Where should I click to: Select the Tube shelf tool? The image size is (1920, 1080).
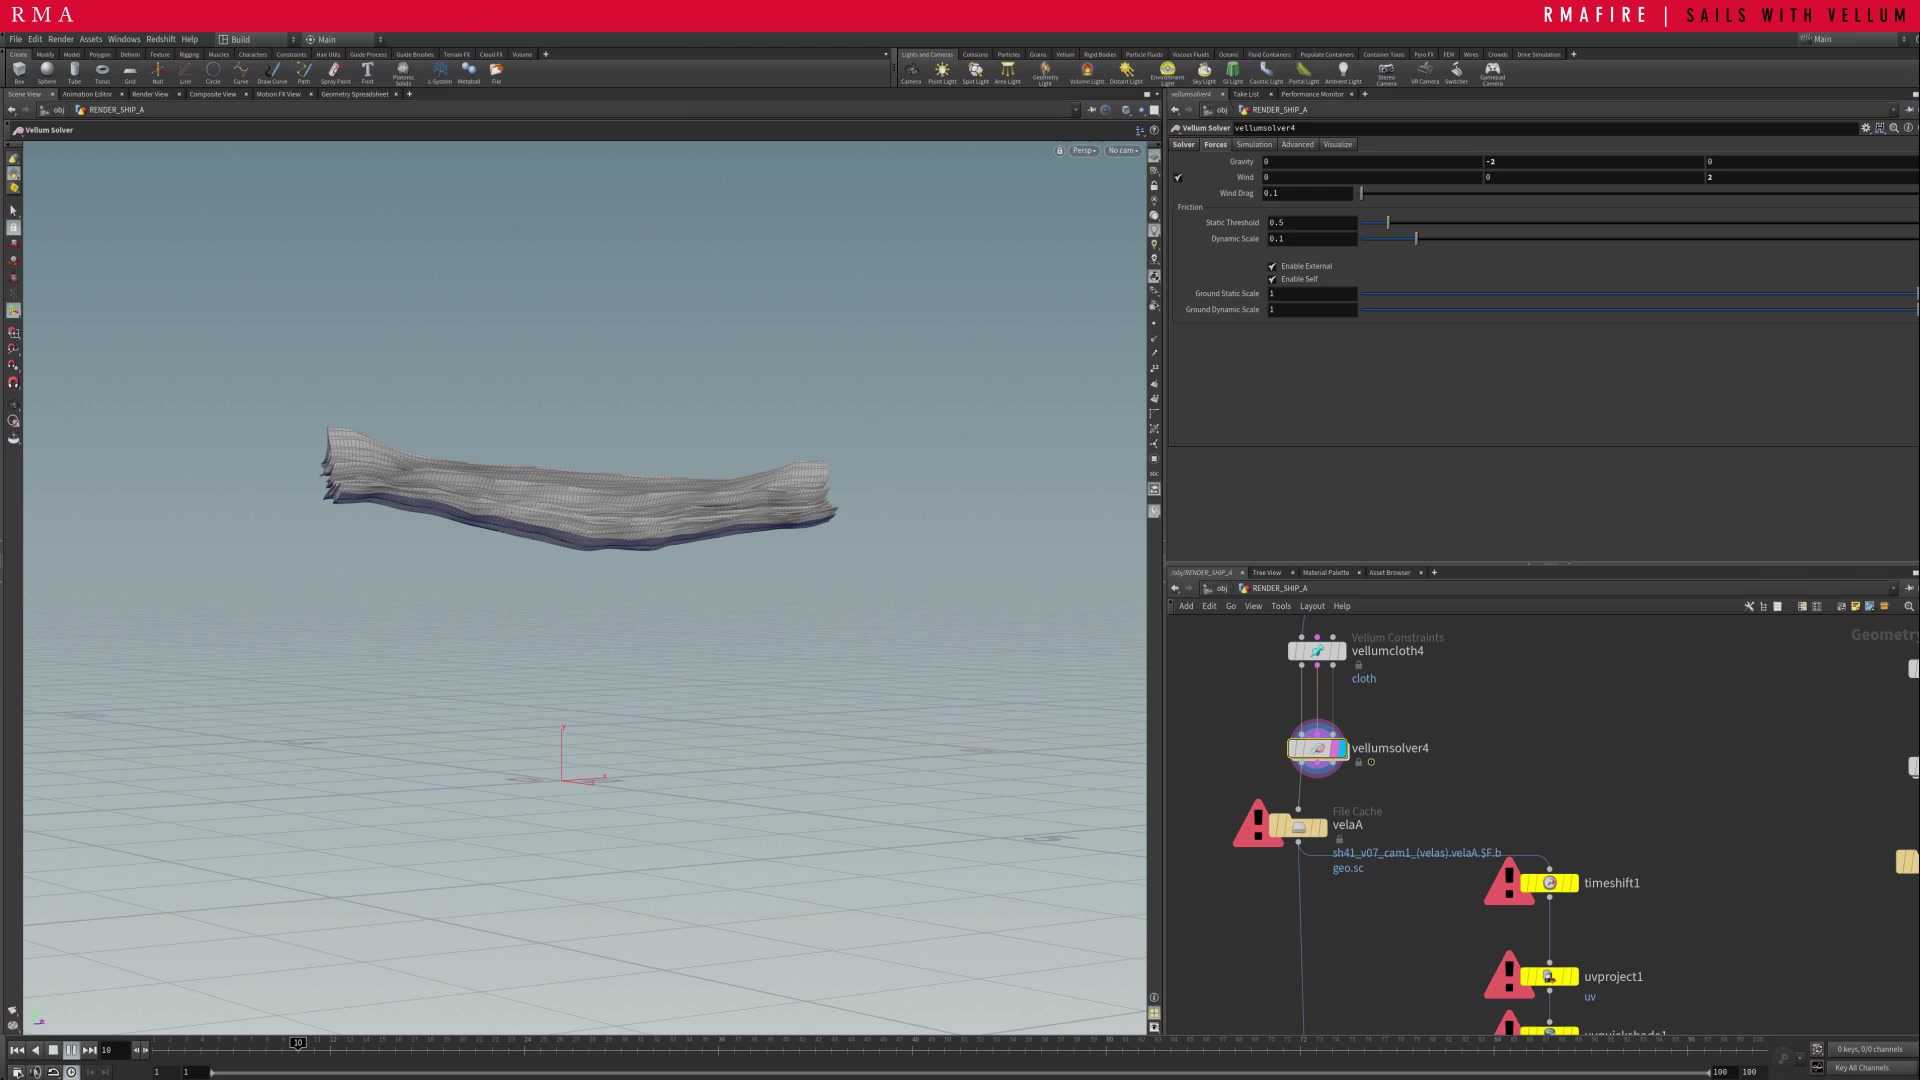(74, 72)
